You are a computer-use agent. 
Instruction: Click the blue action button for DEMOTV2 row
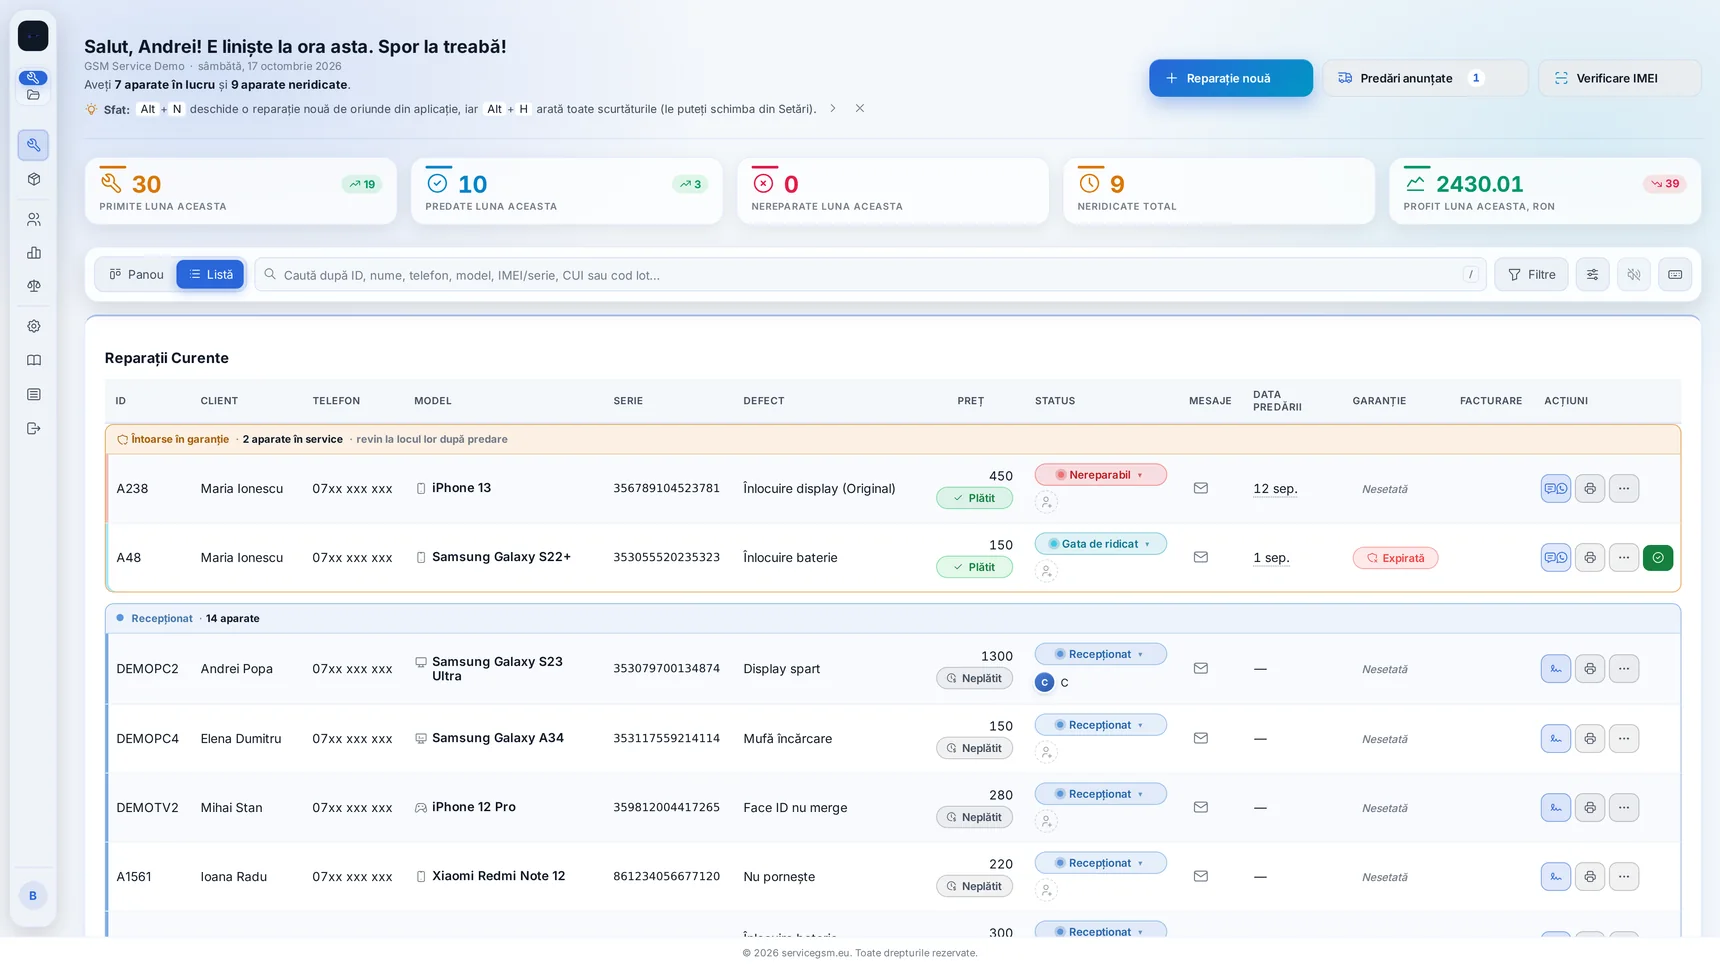1556,807
